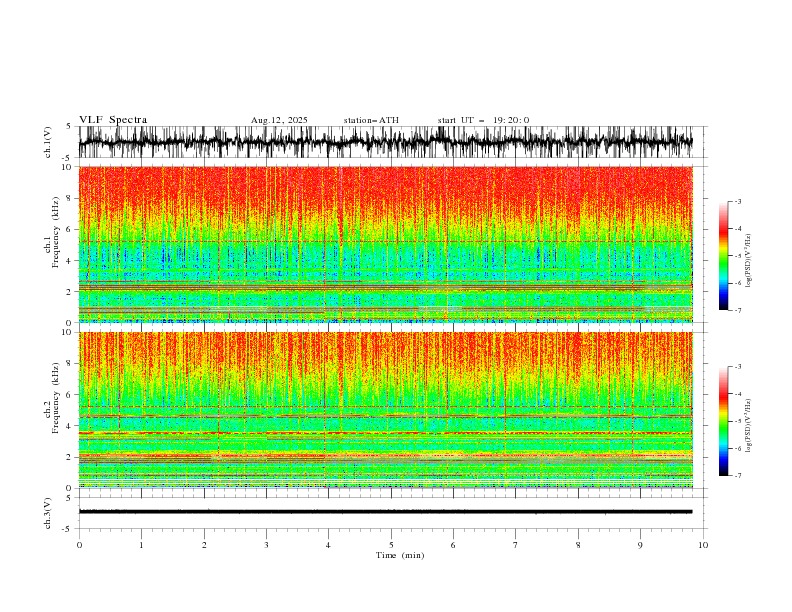The width and height of the screenshot is (792, 612).
Task: Click the ch.1 colorbar "log(PSD)" label
Action: click(x=749, y=261)
